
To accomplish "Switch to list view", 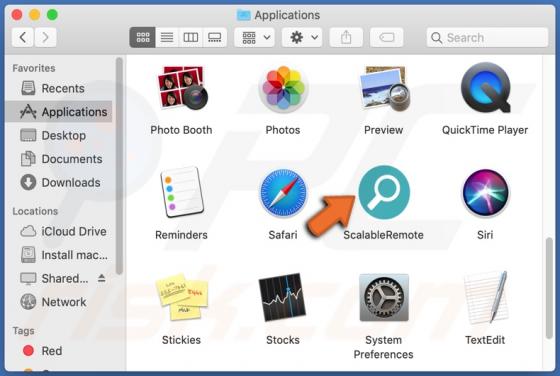I will point(167,37).
